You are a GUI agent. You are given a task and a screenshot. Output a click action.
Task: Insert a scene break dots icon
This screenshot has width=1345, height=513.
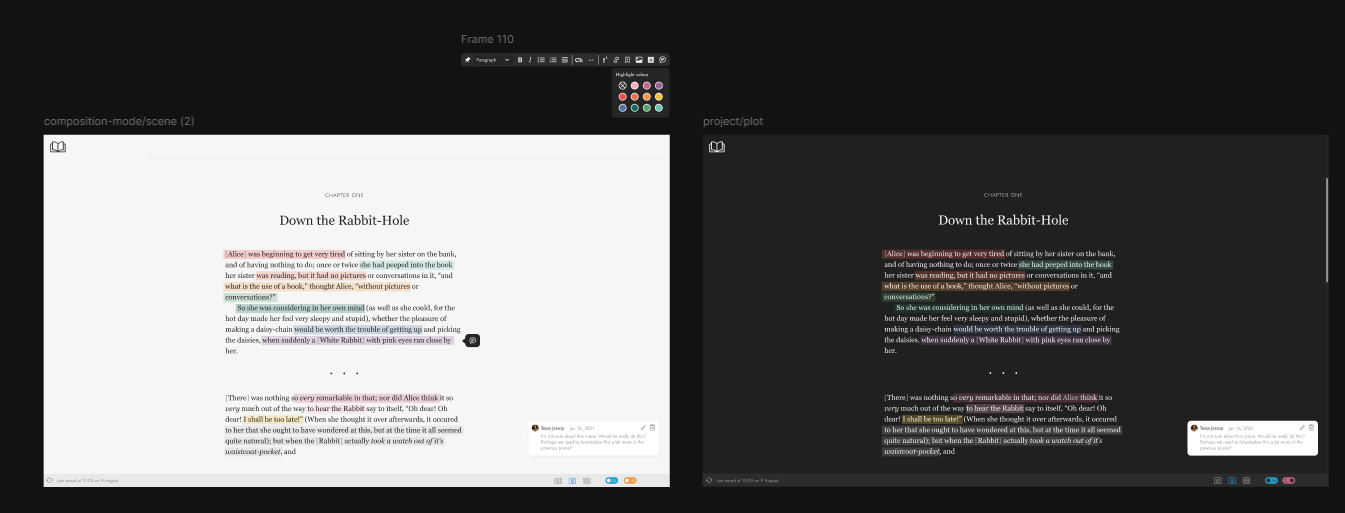pyautogui.click(x=591, y=60)
